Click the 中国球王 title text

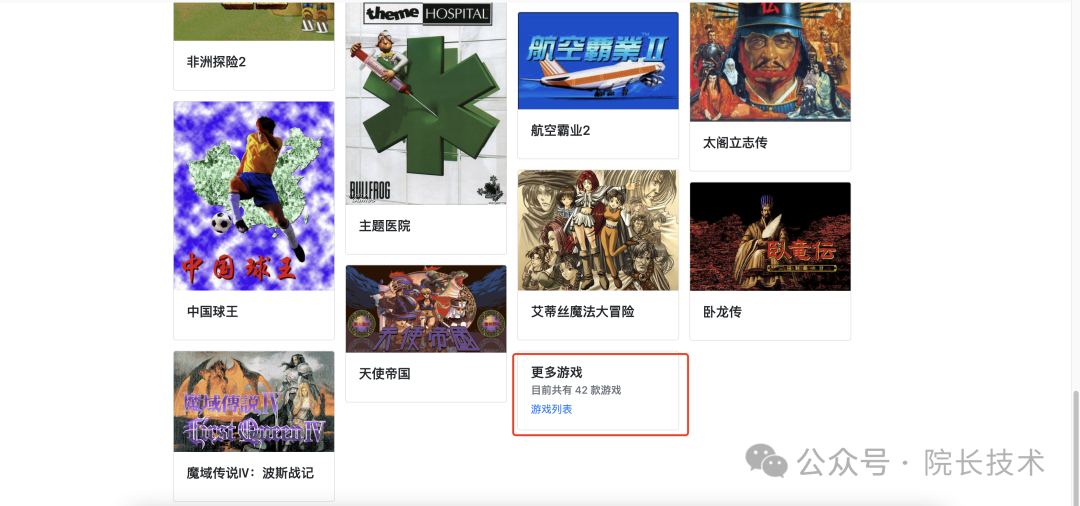pos(212,312)
